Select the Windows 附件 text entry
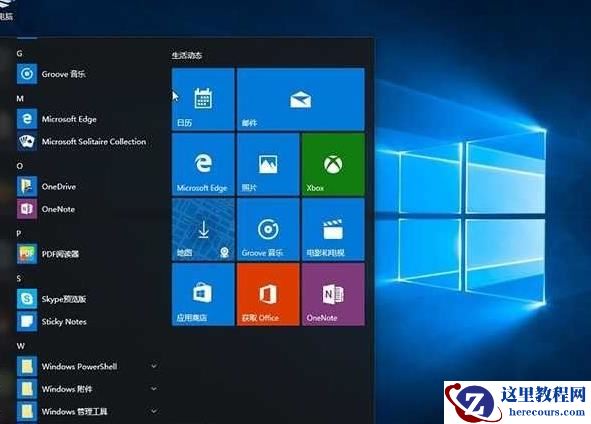591x424 pixels. coord(67,389)
